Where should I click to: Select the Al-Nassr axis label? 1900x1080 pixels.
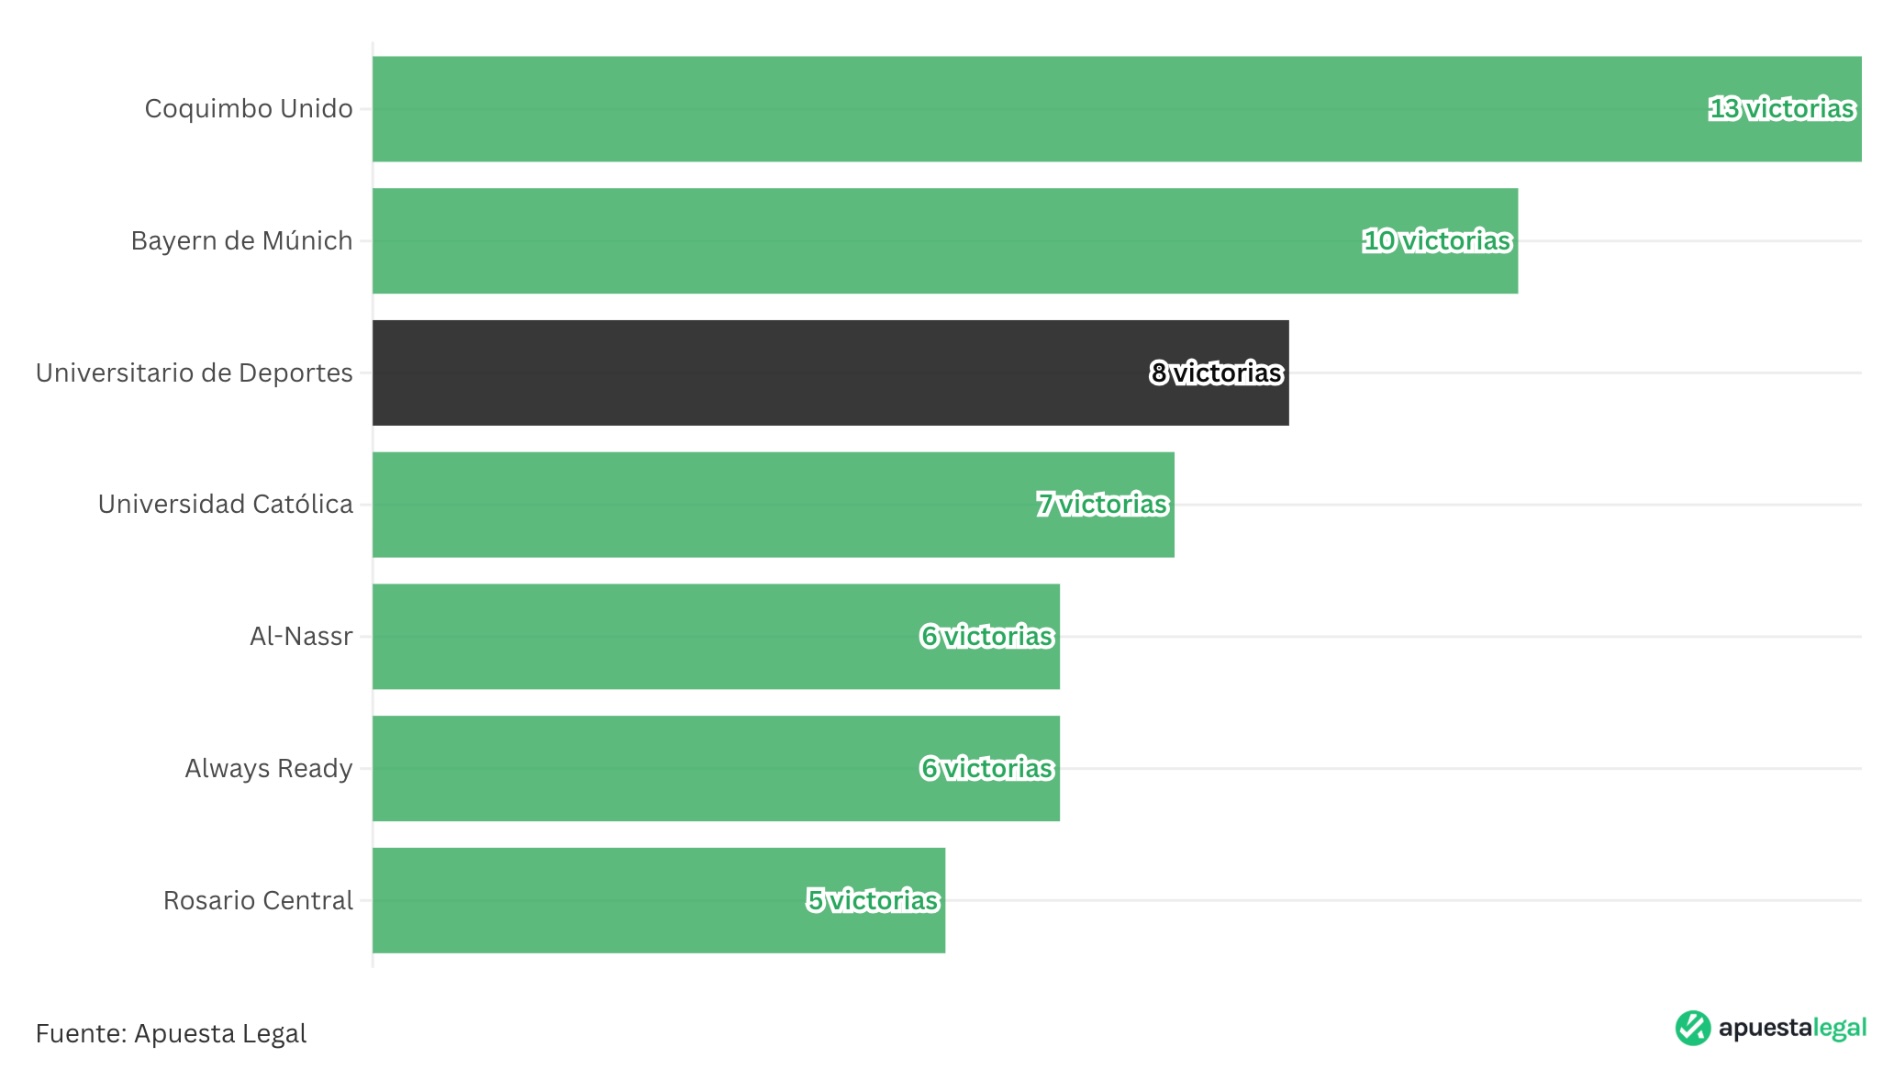tap(301, 637)
